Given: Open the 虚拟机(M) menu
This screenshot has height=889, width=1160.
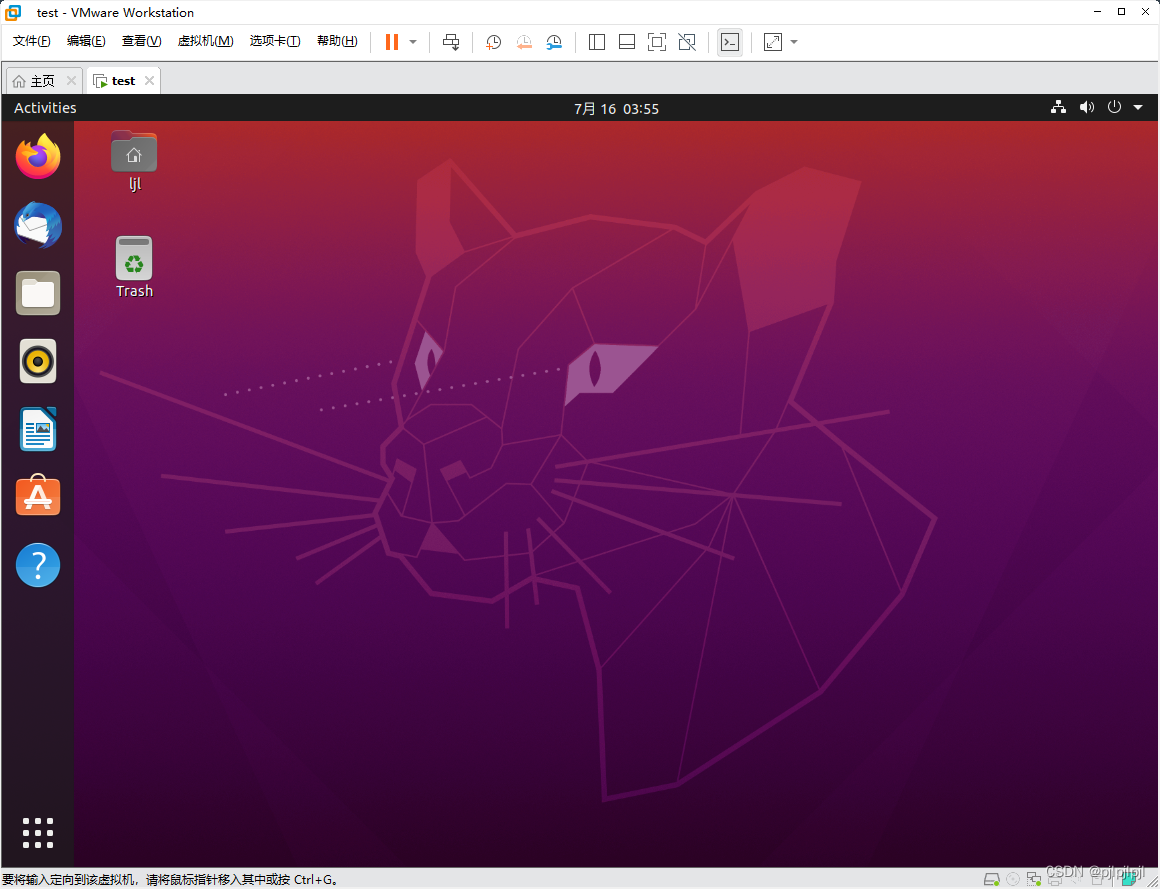Looking at the screenshot, I should click(x=206, y=41).
